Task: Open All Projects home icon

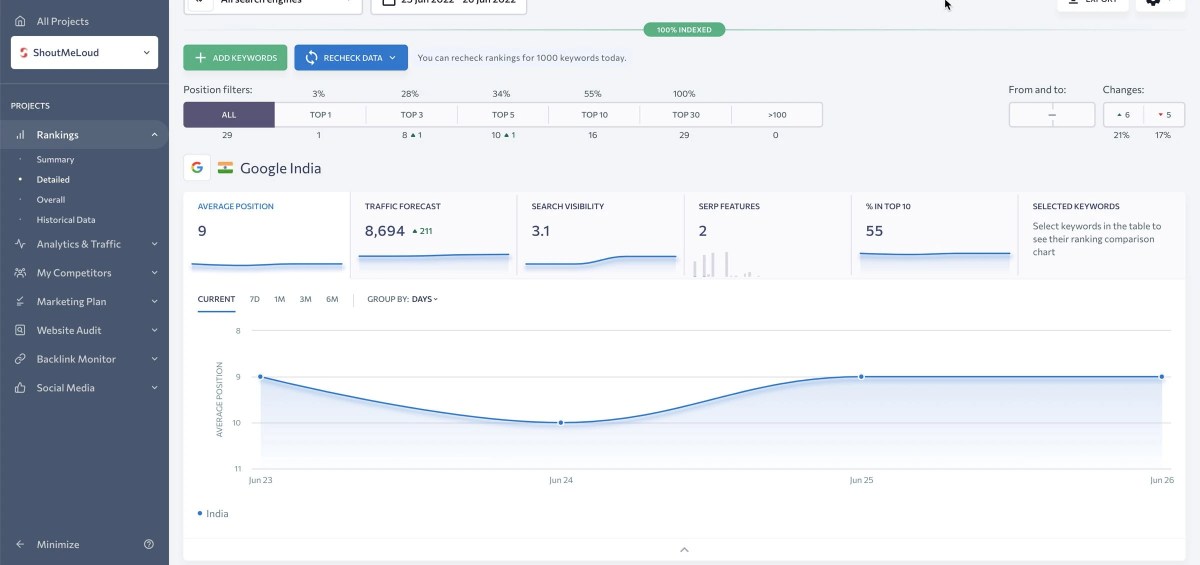Action: click(20, 21)
